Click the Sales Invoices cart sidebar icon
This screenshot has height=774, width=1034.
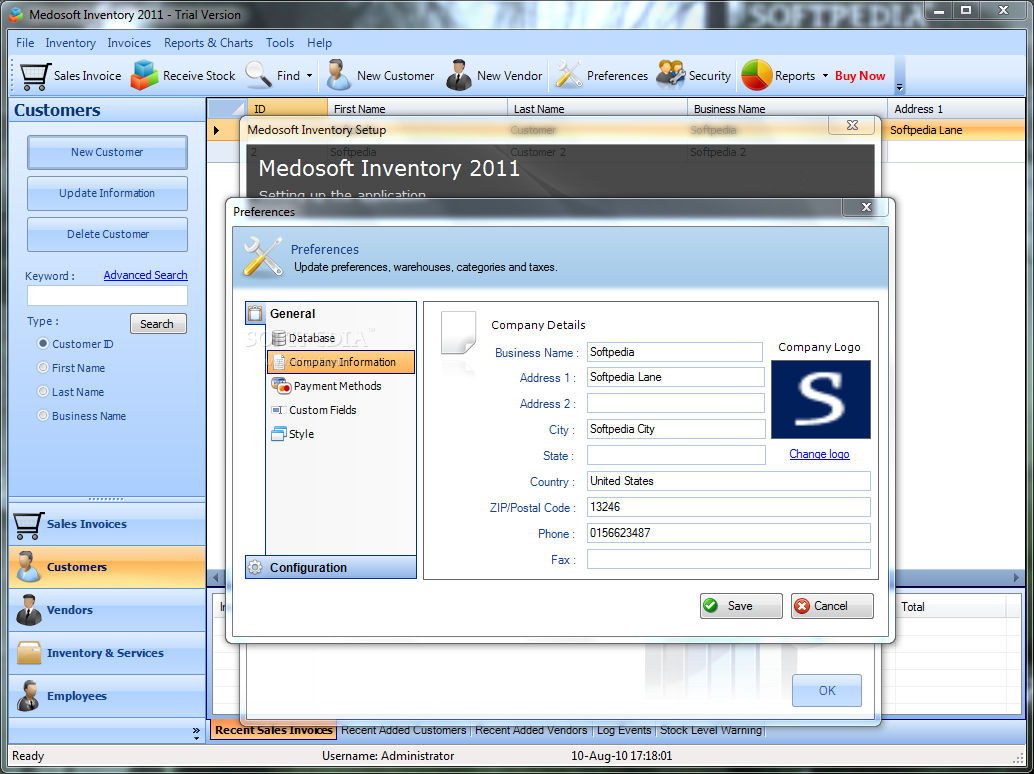(x=28, y=525)
